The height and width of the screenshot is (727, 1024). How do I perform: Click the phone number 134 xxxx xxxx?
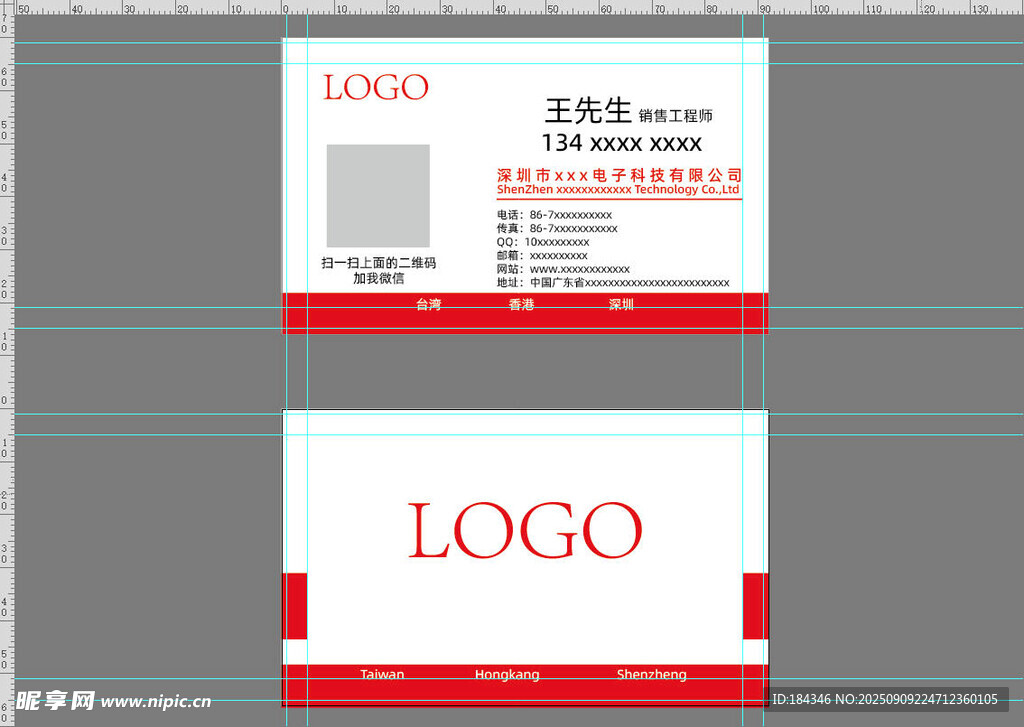pos(621,143)
